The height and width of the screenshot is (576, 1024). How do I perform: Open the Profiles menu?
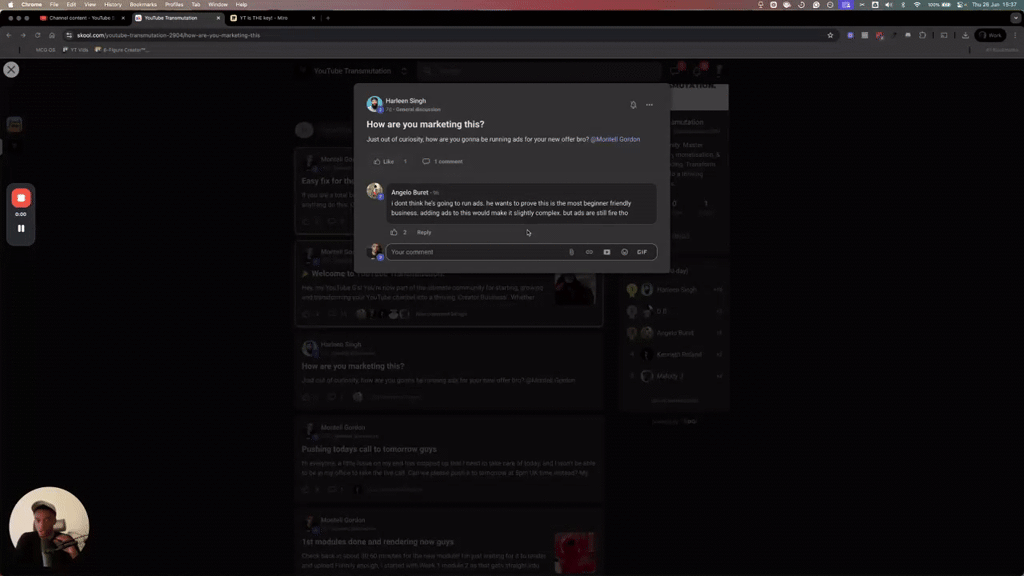pyautogui.click(x=174, y=5)
